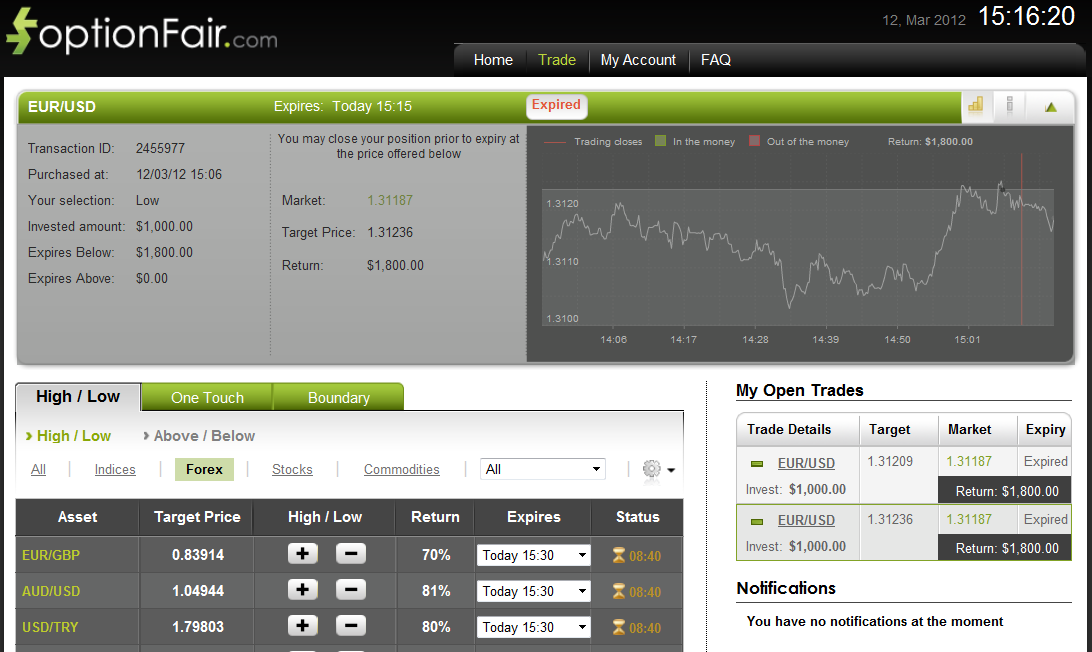Image resolution: width=1092 pixels, height=652 pixels.
Task: Select High (+) option for EUR/GBP
Action: pyautogui.click(x=302, y=555)
